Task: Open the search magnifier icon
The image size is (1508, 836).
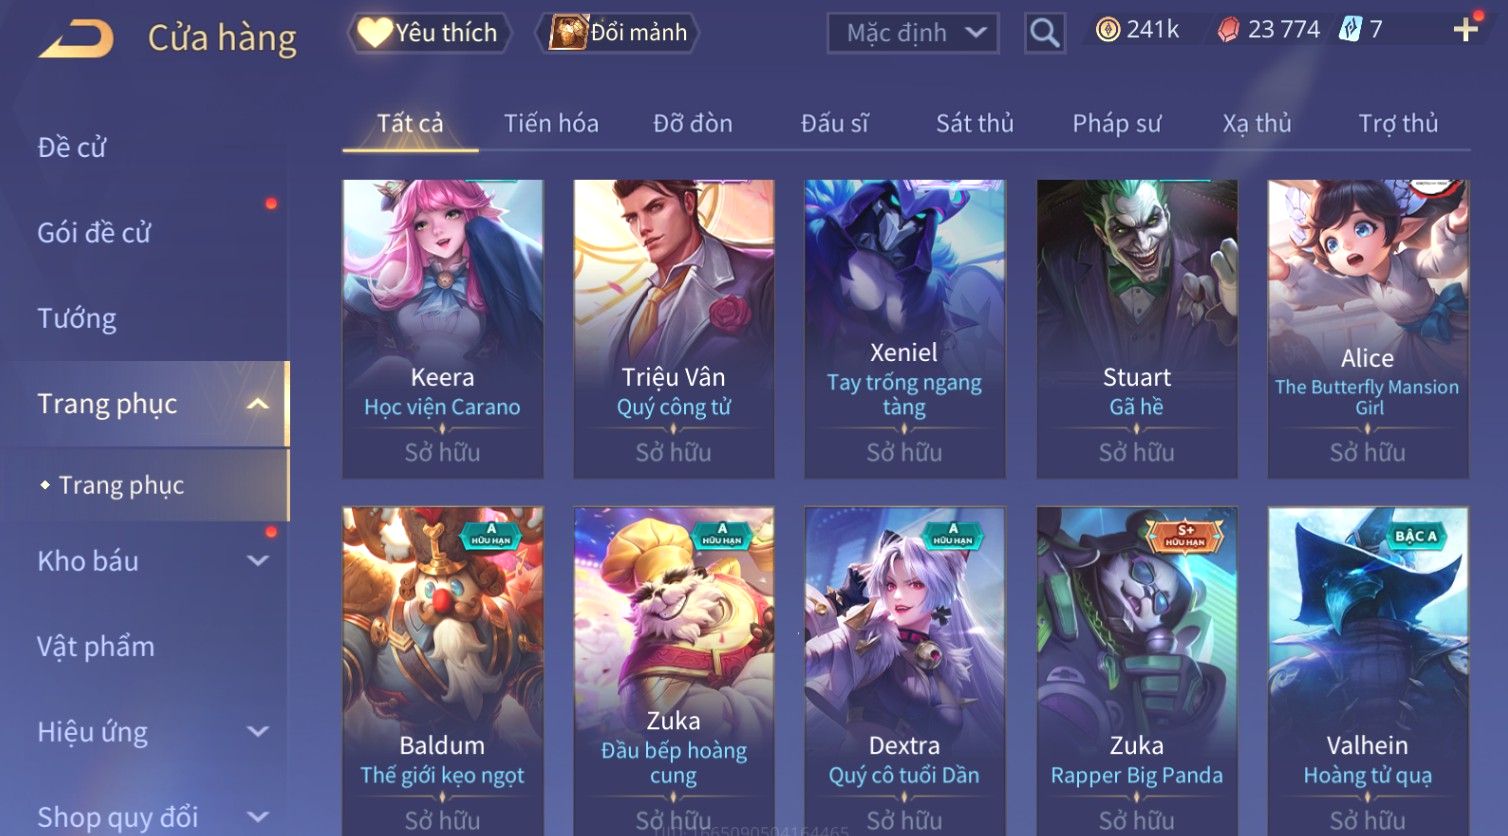Action: pos(1044,33)
